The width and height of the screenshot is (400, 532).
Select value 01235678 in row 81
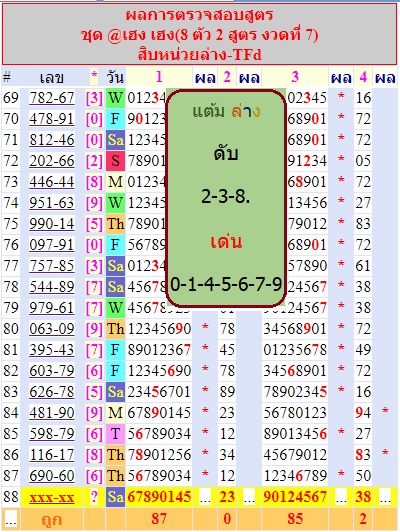pyautogui.click(x=295, y=349)
